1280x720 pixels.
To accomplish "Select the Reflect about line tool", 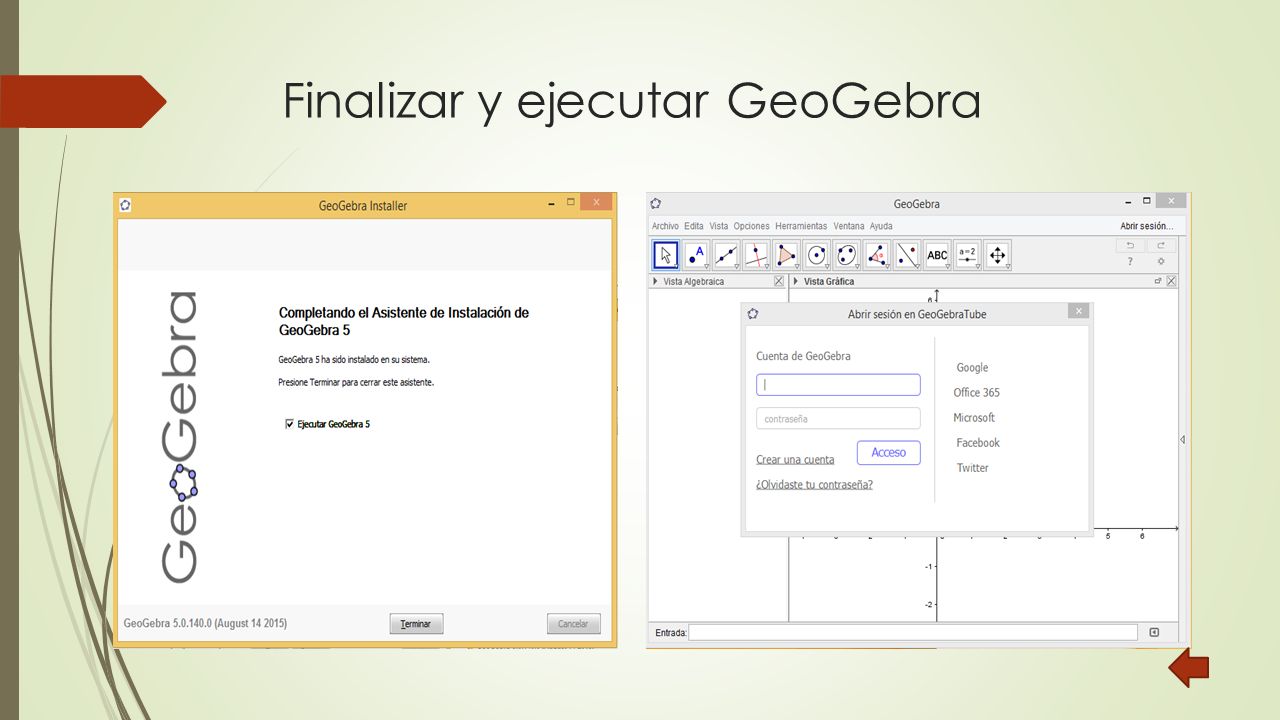I will pyautogui.click(x=907, y=255).
